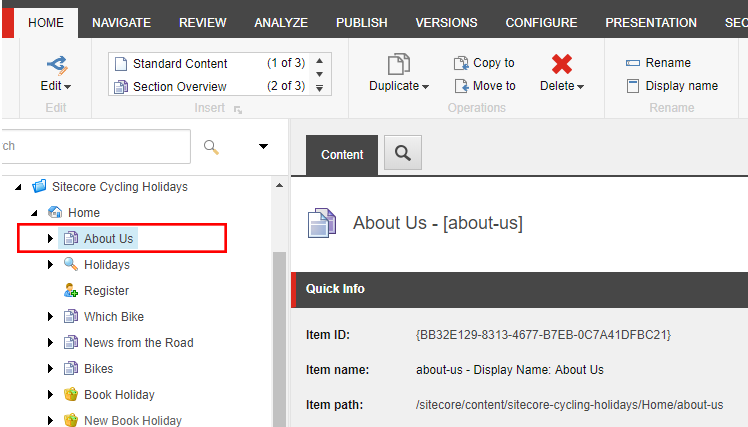Collapse the Quick Info section header
The width and height of the screenshot is (748, 427).
[519, 289]
